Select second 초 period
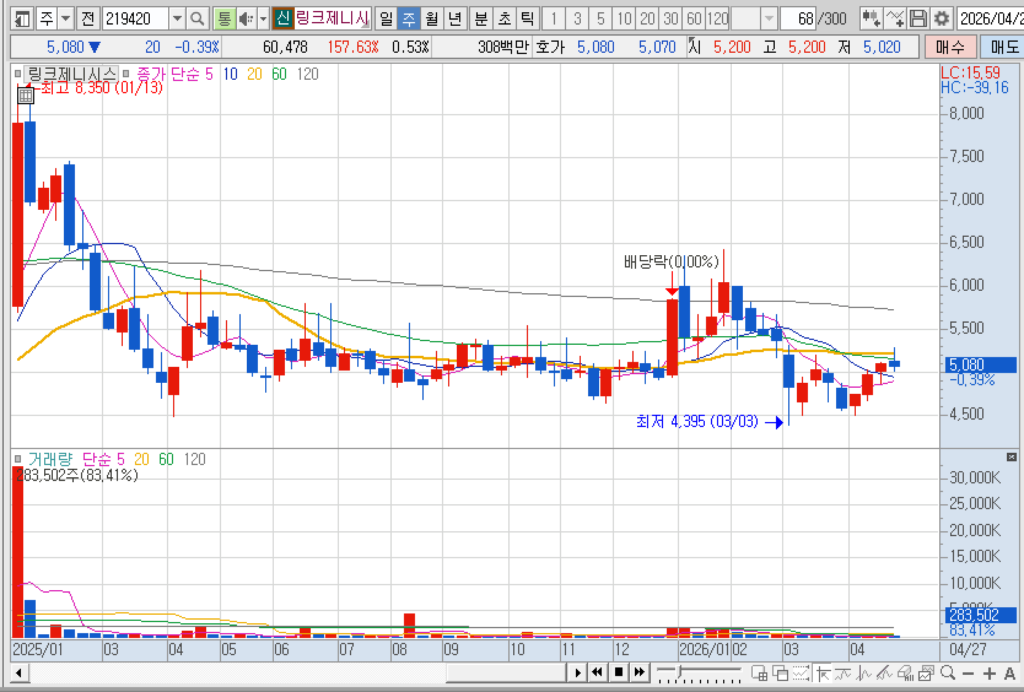This screenshot has width=1024, height=692. [x=504, y=18]
